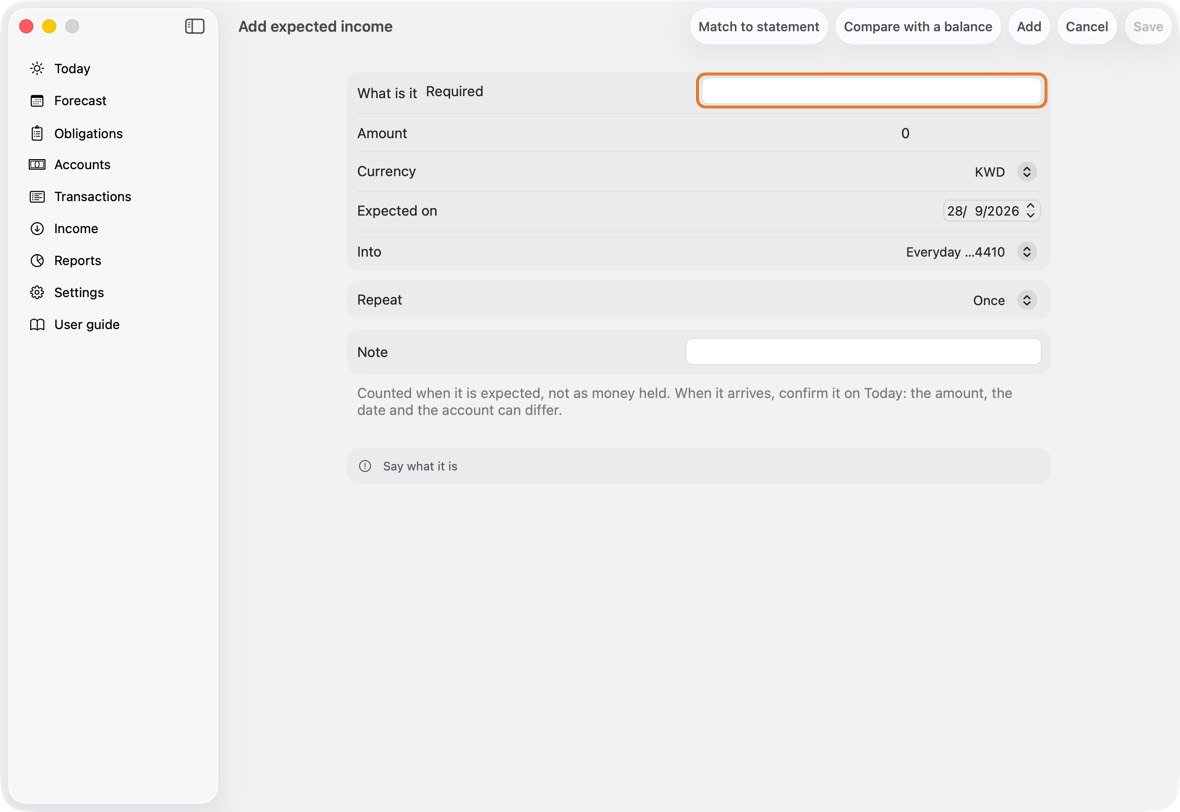Open the Currency KWD dropdown
1180x812 pixels.
(1005, 172)
